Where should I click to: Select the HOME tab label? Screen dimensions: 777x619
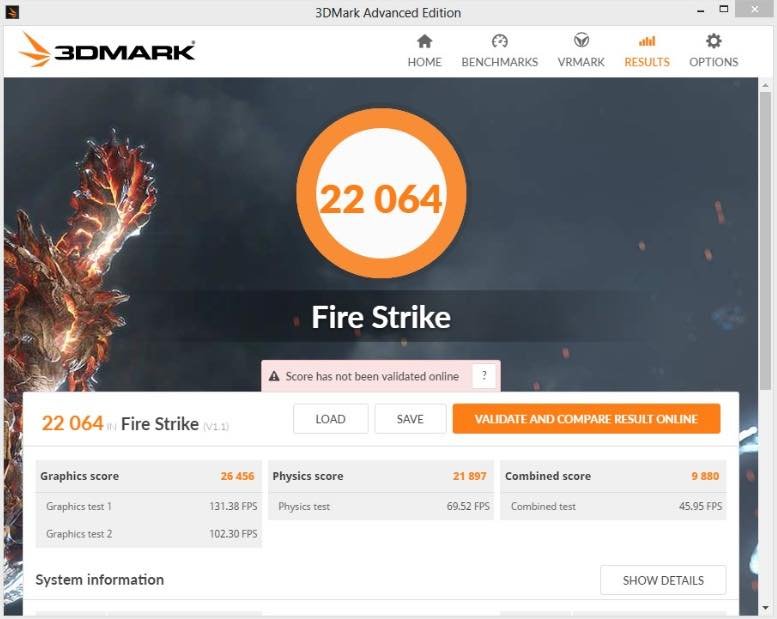(x=424, y=62)
